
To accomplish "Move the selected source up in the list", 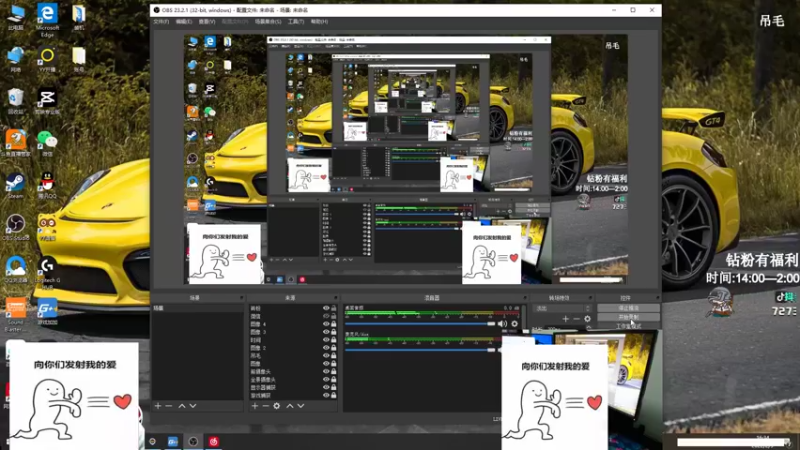I will 289,406.
